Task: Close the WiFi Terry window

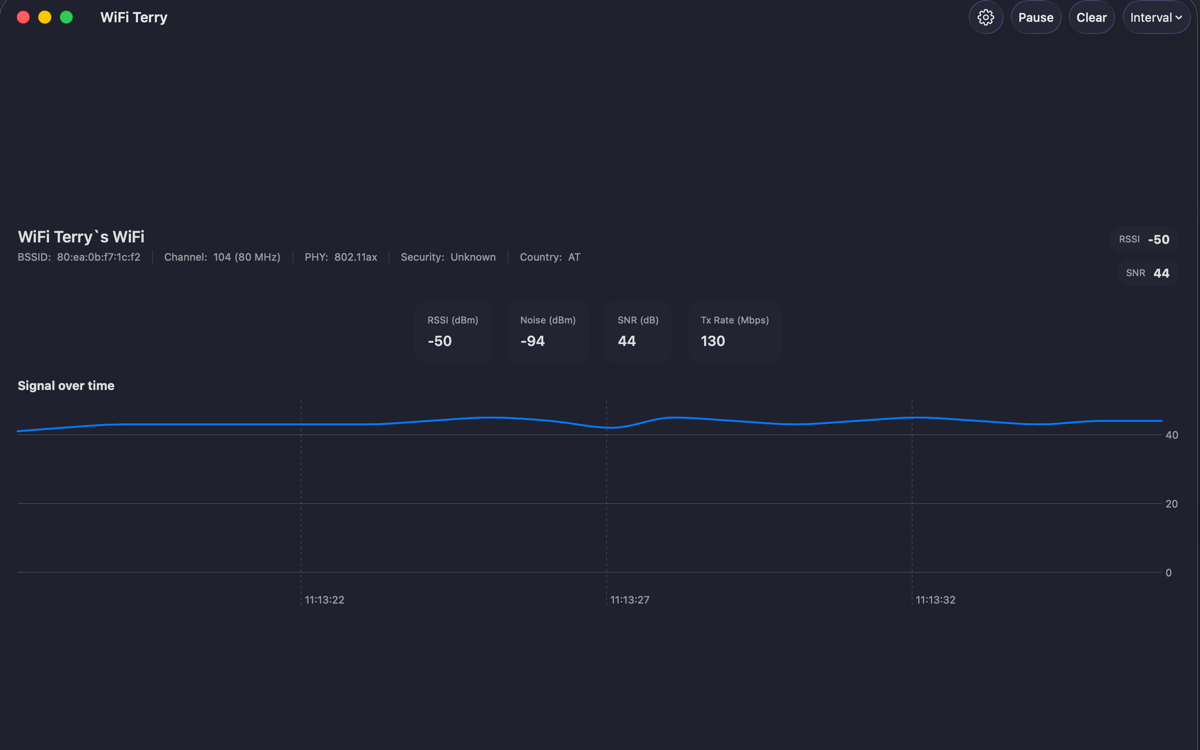Action: 23,17
